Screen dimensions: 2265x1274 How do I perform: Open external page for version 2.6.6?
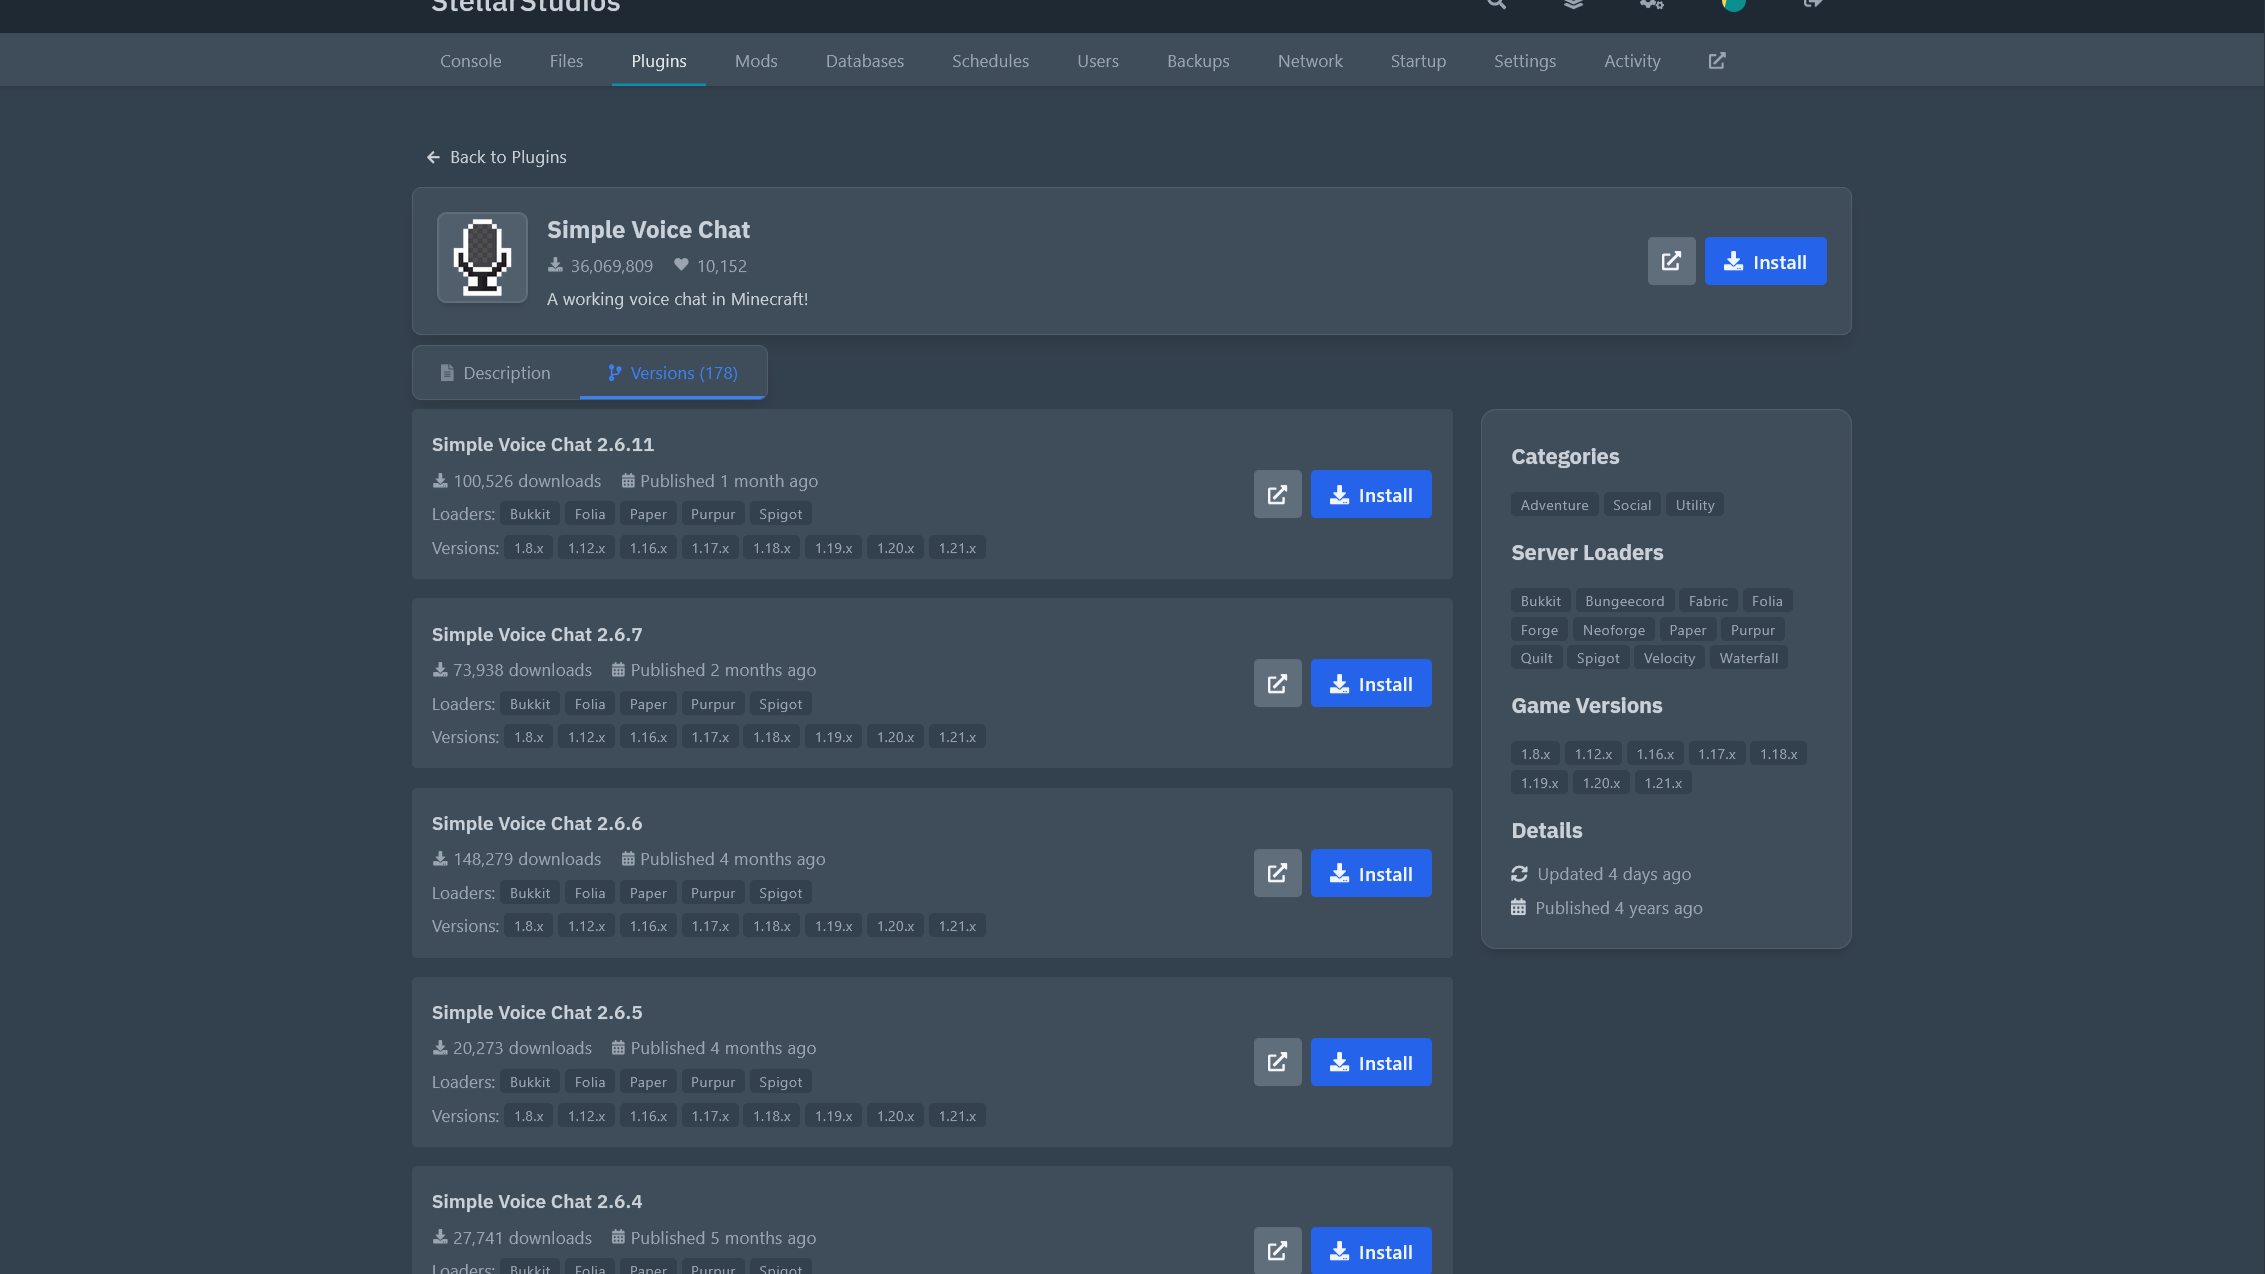pyautogui.click(x=1277, y=874)
